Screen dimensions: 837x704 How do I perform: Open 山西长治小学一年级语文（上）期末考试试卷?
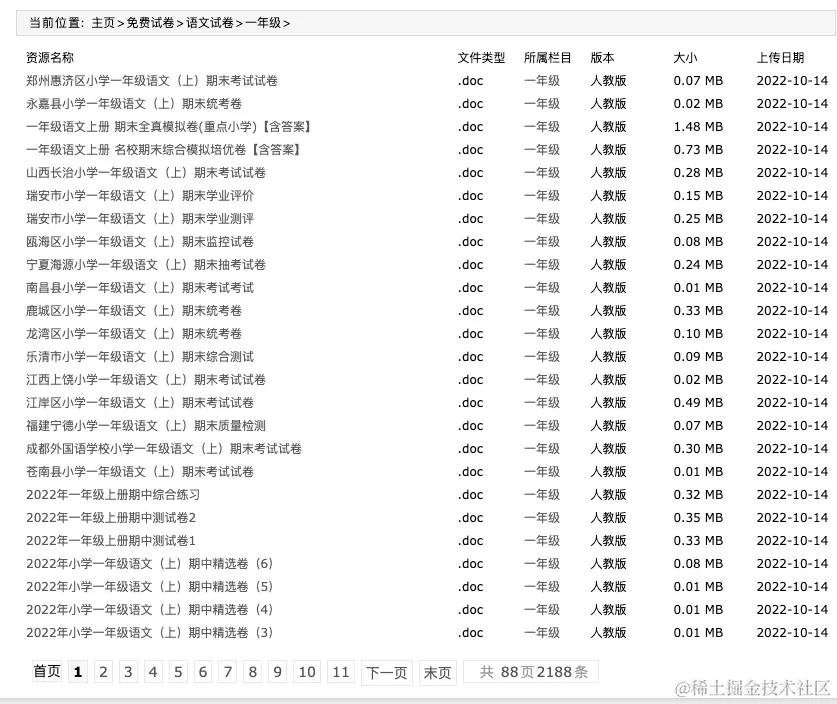point(146,172)
